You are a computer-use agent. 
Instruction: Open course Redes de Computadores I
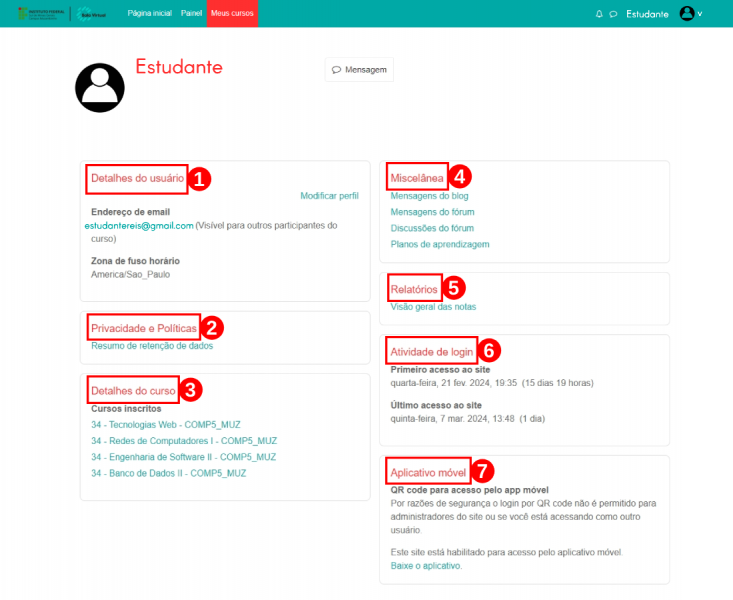tap(184, 441)
